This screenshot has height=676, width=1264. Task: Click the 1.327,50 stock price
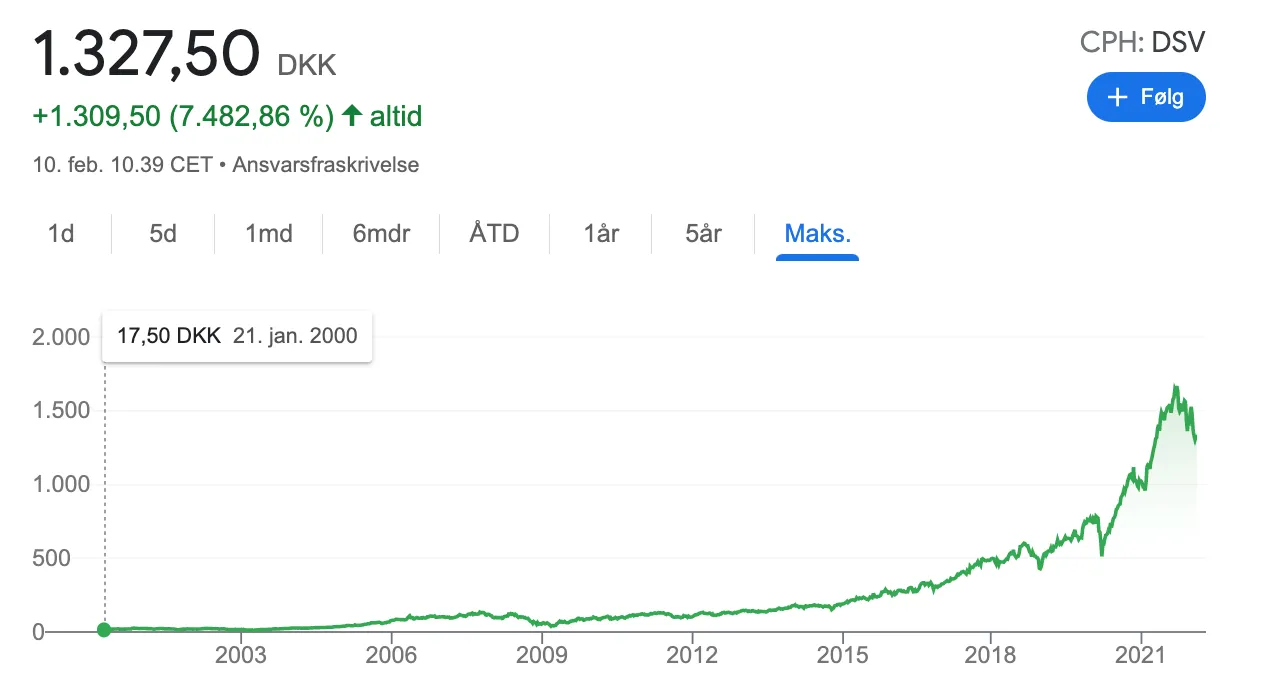click(x=147, y=55)
